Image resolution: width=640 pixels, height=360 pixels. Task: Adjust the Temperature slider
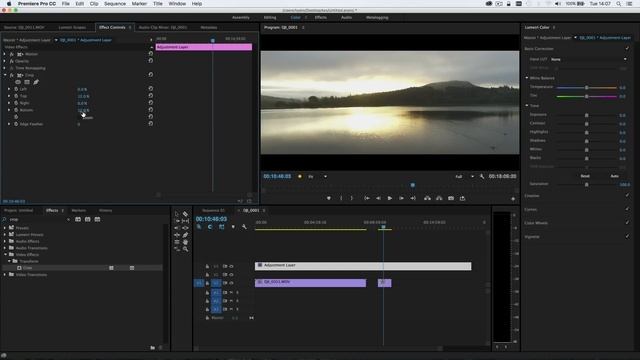[x=587, y=87]
